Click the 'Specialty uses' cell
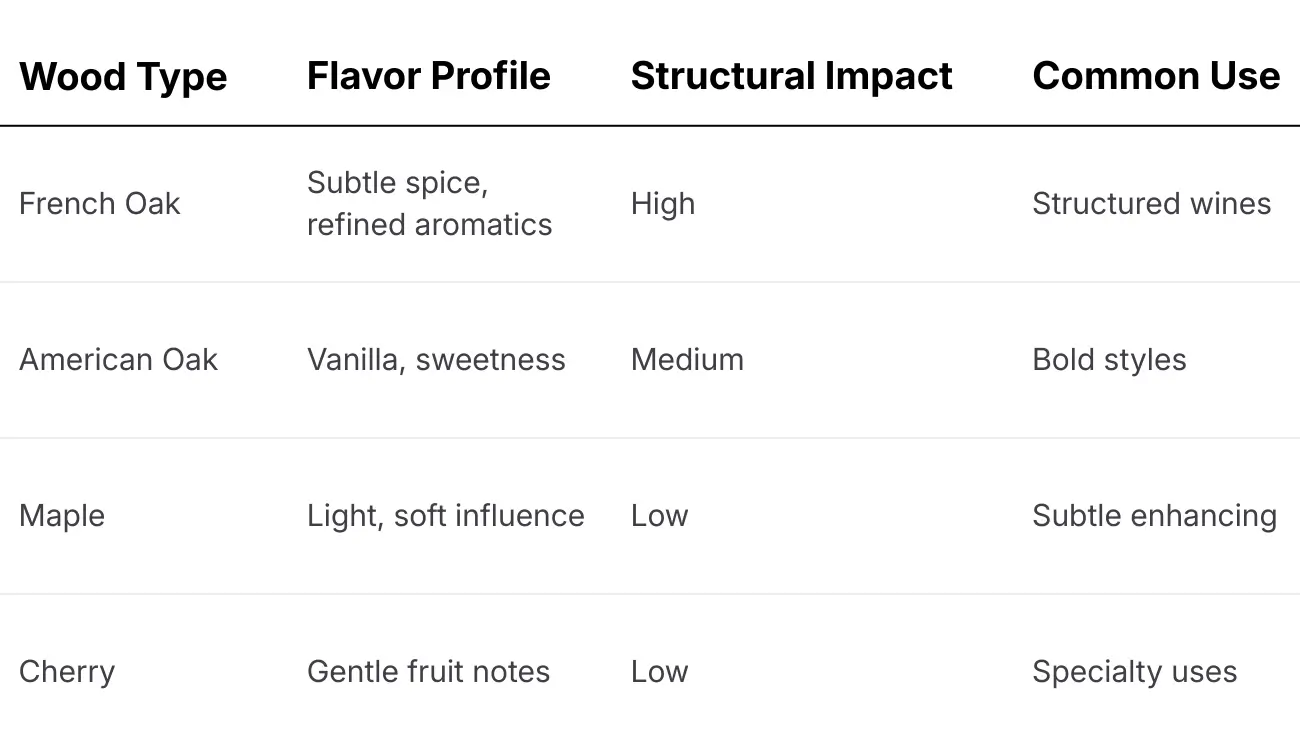Image resolution: width=1300 pixels, height=750 pixels. pos(1134,672)
